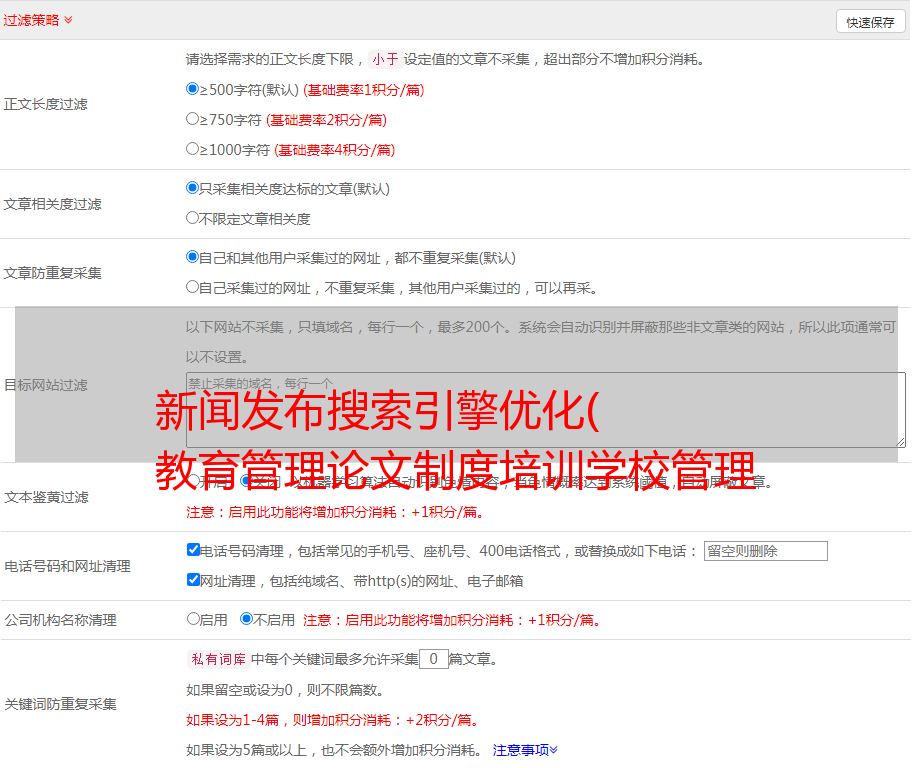Click the 私有词库 tag label

coord(216,659)
